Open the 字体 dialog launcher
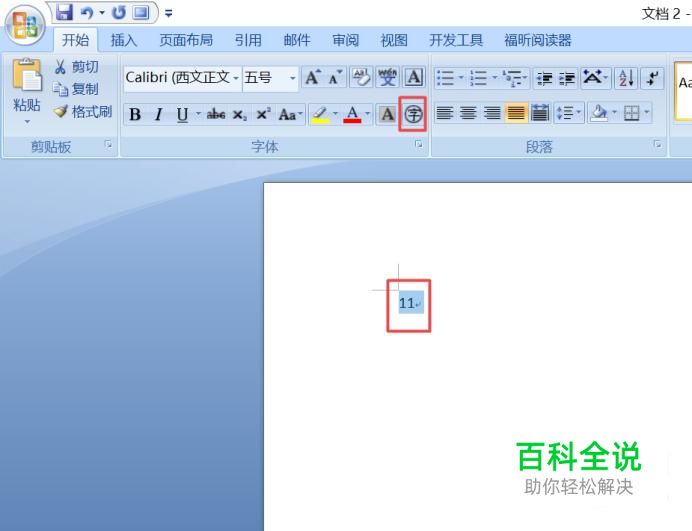The height and width of the screenshot is (531, 692). coord(419,144)
